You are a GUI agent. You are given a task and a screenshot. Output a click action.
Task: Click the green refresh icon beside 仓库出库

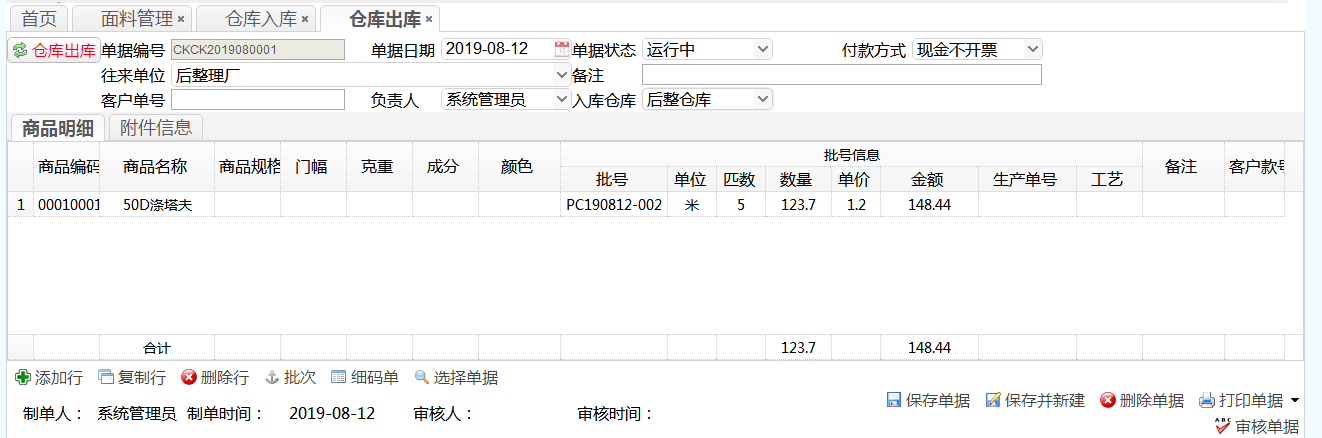click(20, 51)
